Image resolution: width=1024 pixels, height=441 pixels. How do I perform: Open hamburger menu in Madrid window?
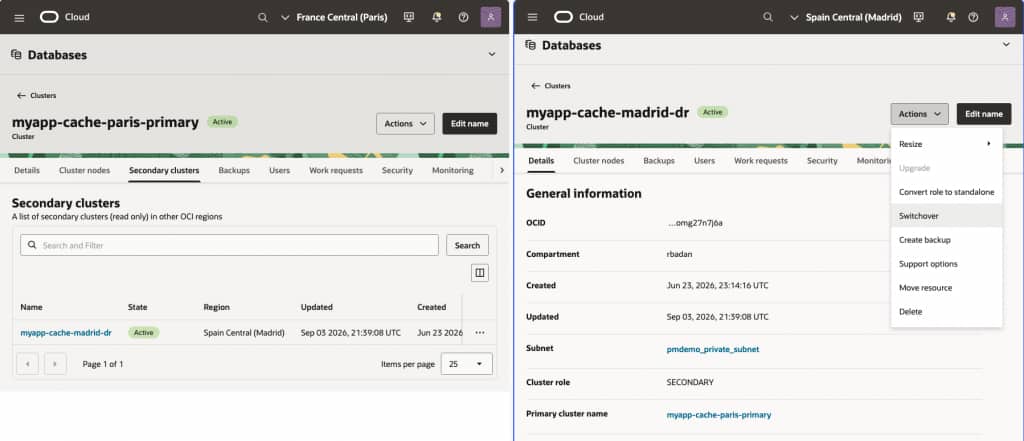532,18
